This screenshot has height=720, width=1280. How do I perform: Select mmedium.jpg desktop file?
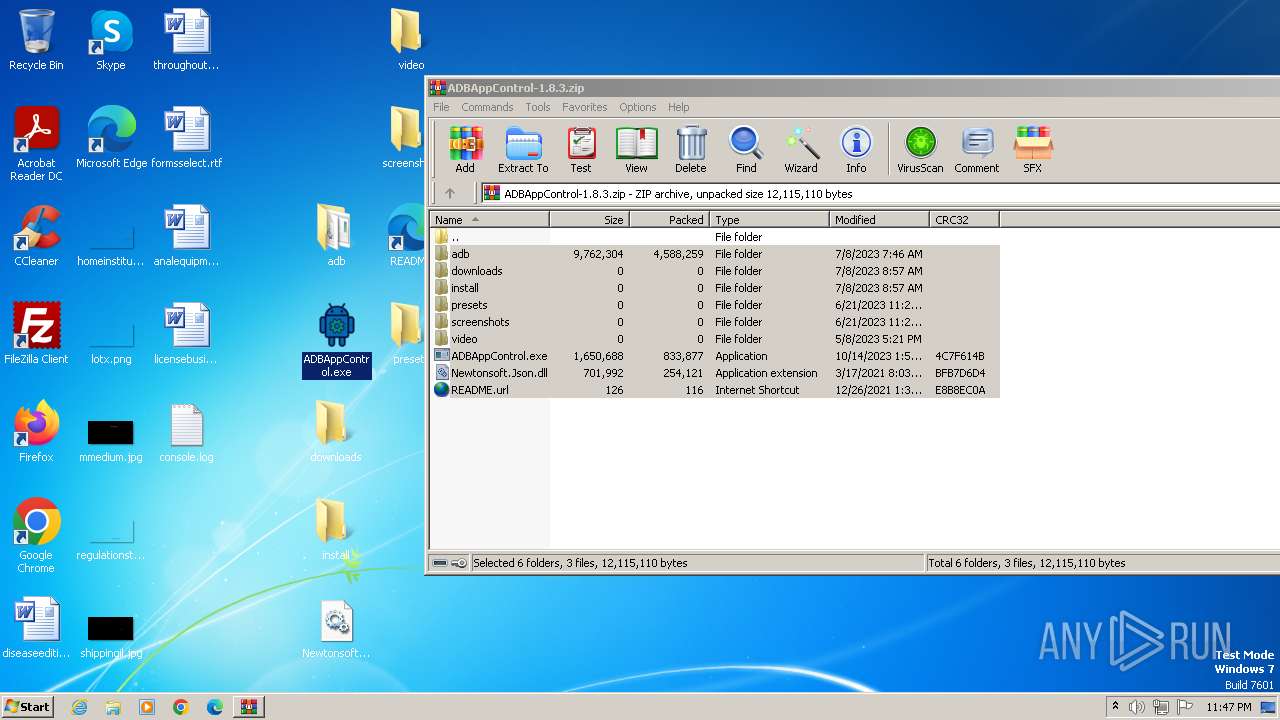click(x=111, y=438)
